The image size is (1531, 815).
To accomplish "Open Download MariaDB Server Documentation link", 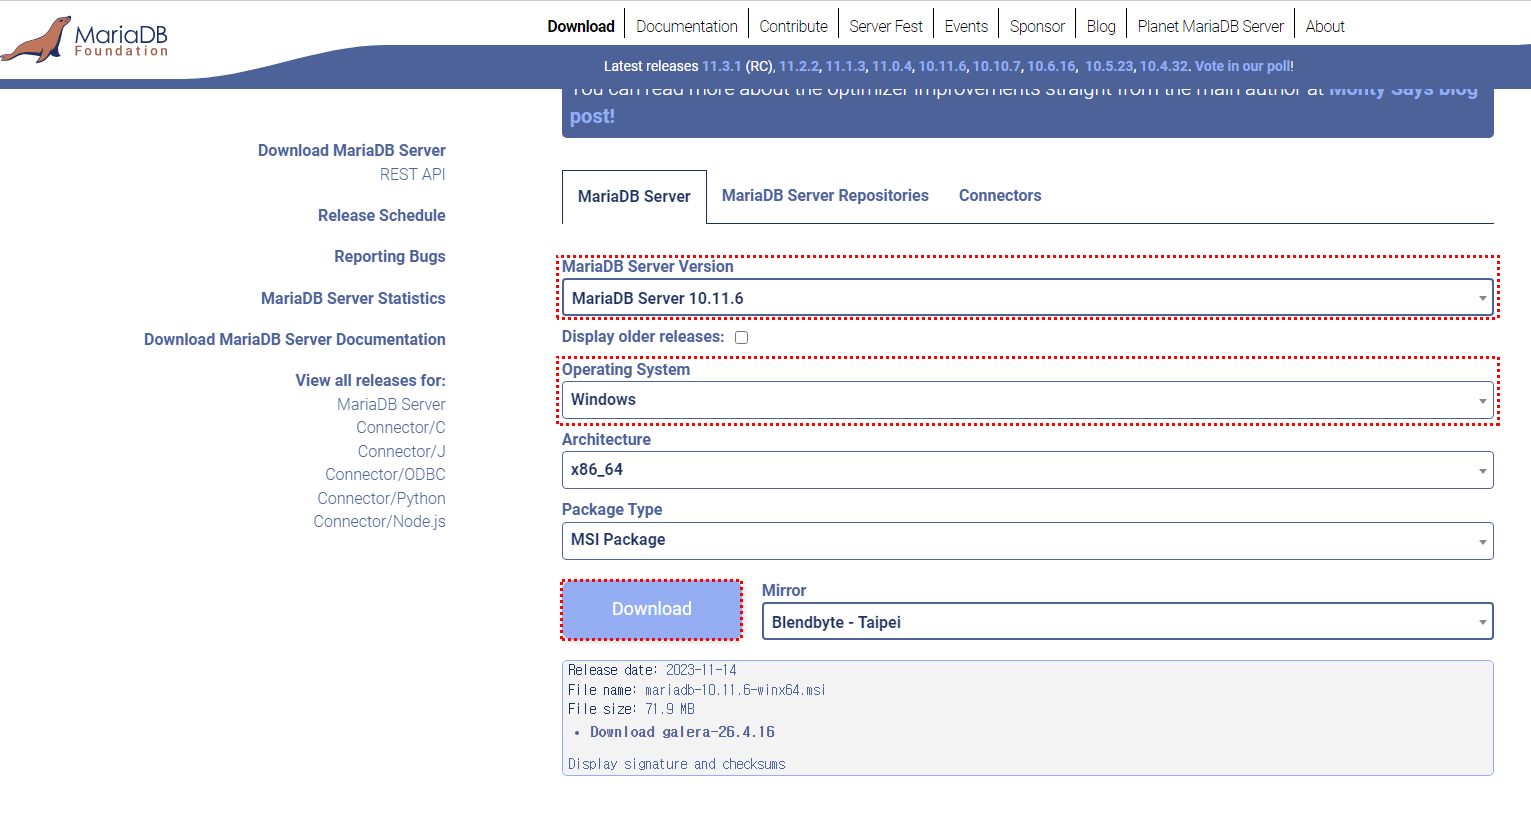I will [x=295, y=339].
